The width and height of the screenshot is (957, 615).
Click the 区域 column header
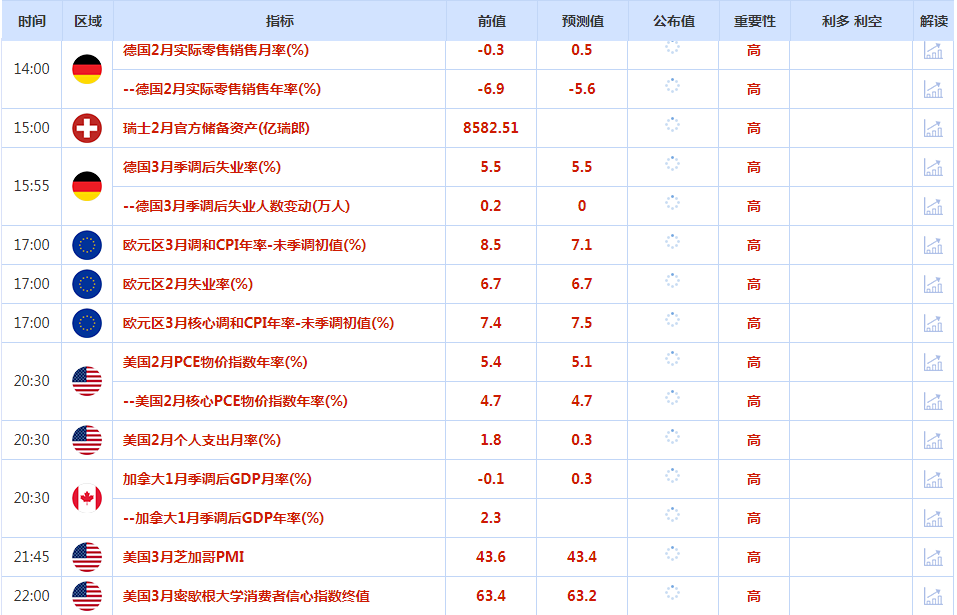click(88, 21)
